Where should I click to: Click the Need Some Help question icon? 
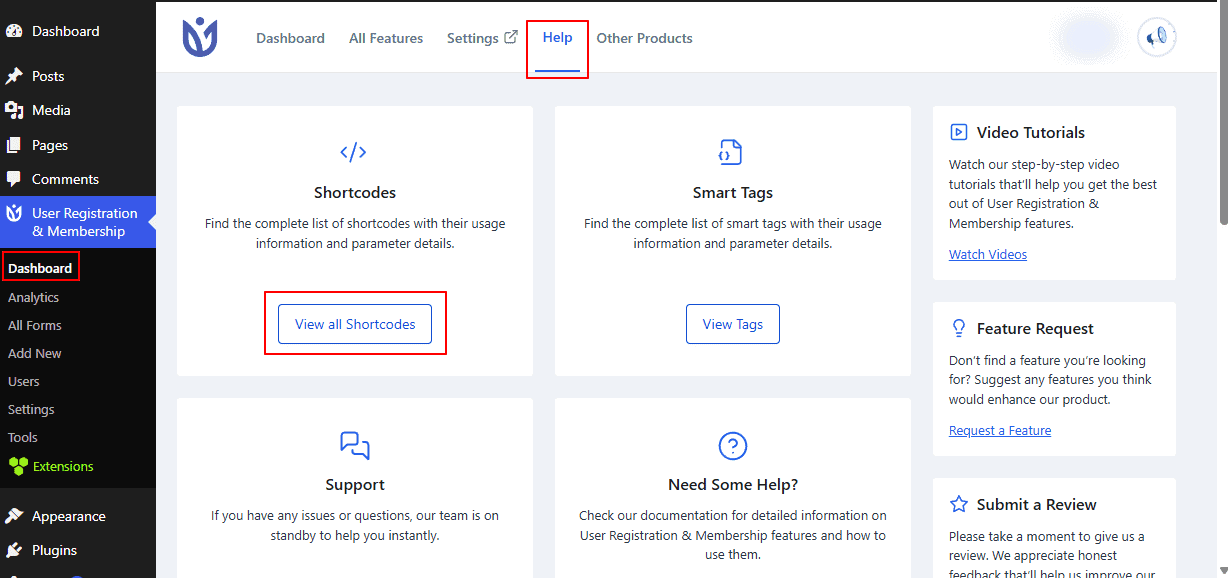click(x=733, y=445)
